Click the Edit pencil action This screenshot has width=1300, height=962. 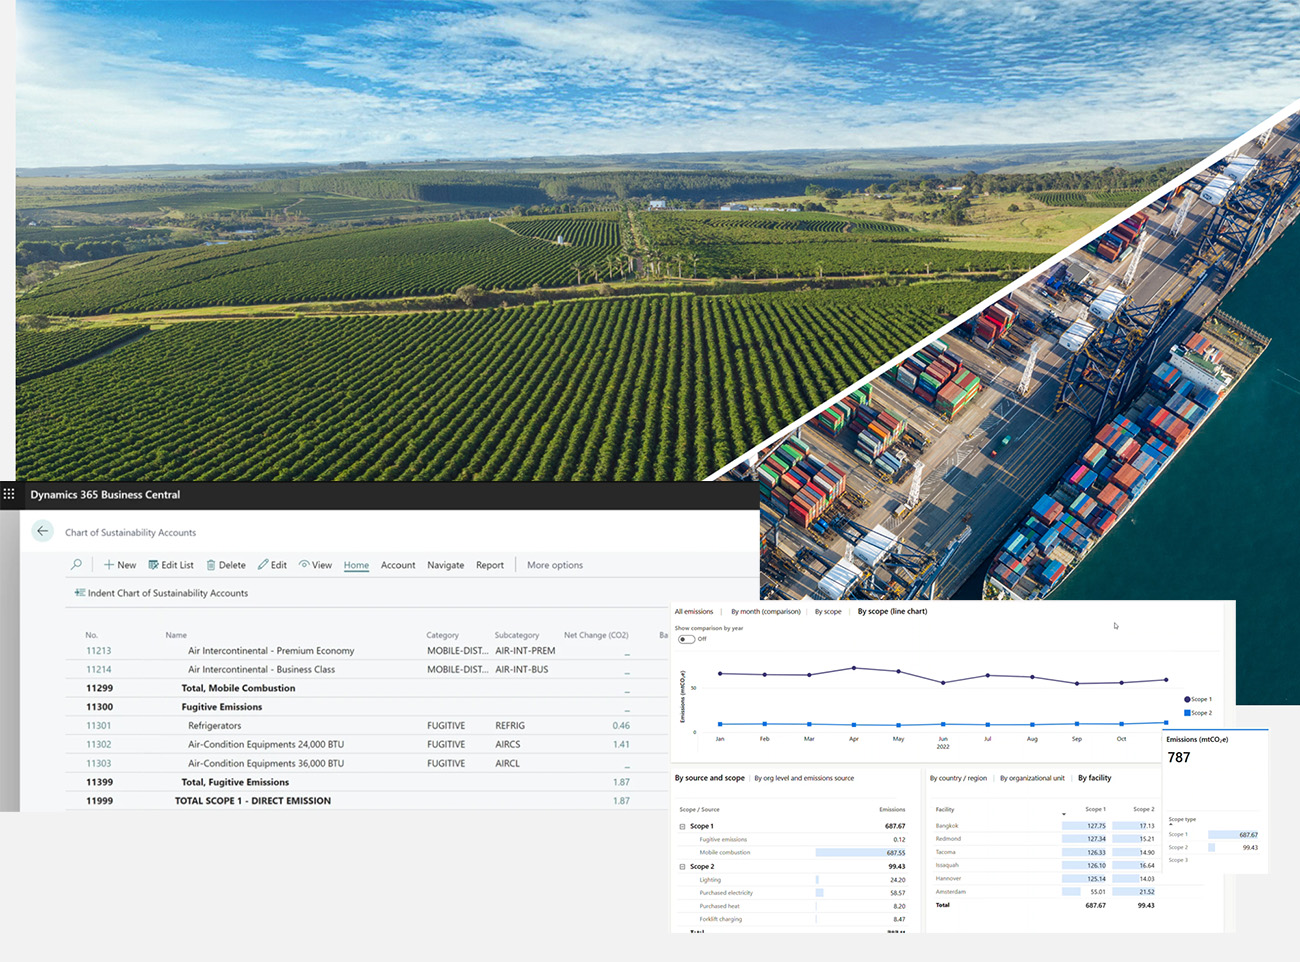click(272, 565)
